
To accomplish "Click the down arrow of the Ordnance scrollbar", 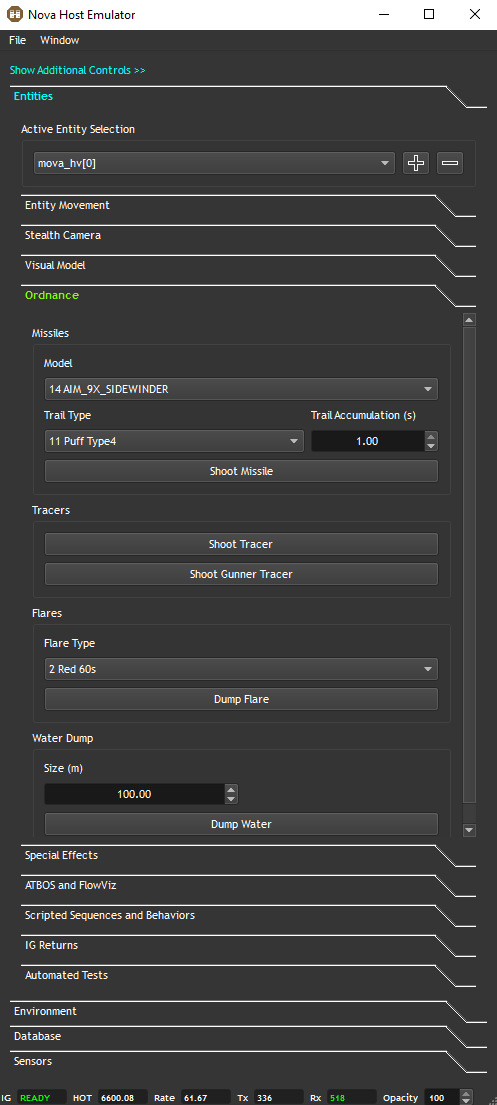I will [x=470, y=830].
